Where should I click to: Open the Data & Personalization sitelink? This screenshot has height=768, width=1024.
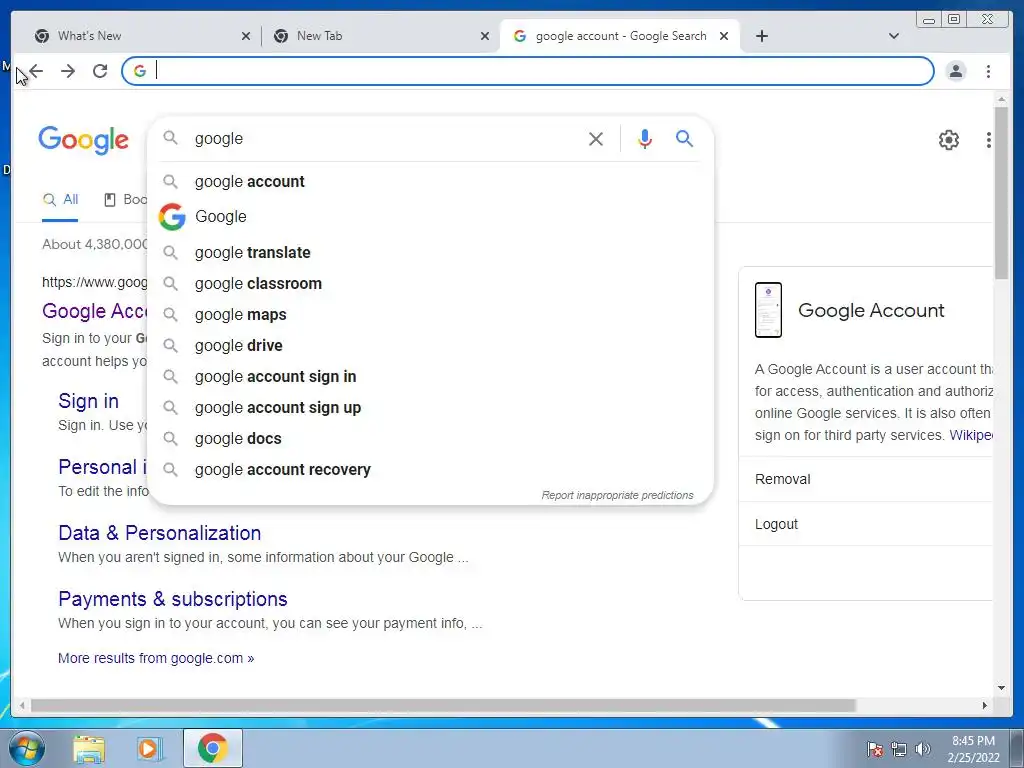(159, 533)
